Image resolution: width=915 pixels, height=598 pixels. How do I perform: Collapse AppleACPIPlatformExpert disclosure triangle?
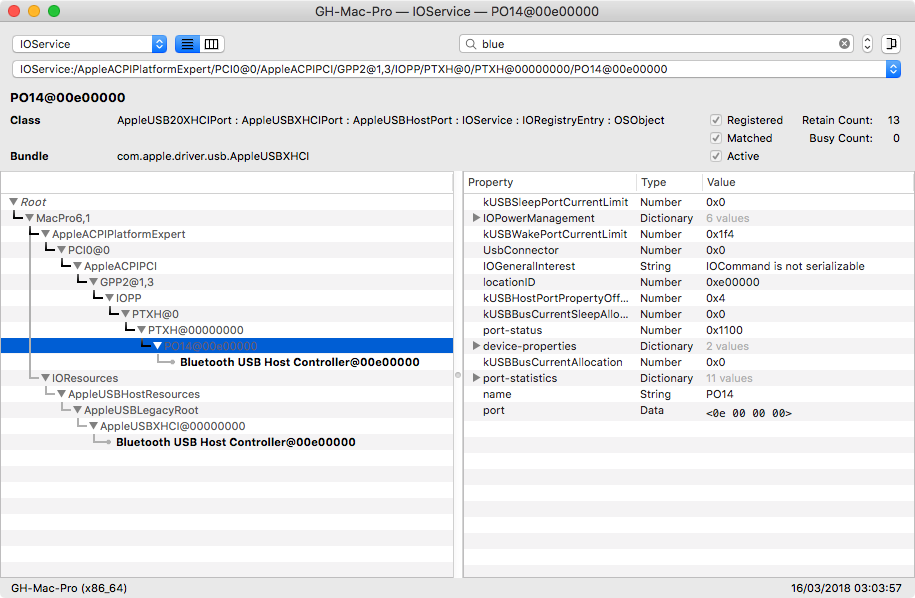tap(46, 234)
